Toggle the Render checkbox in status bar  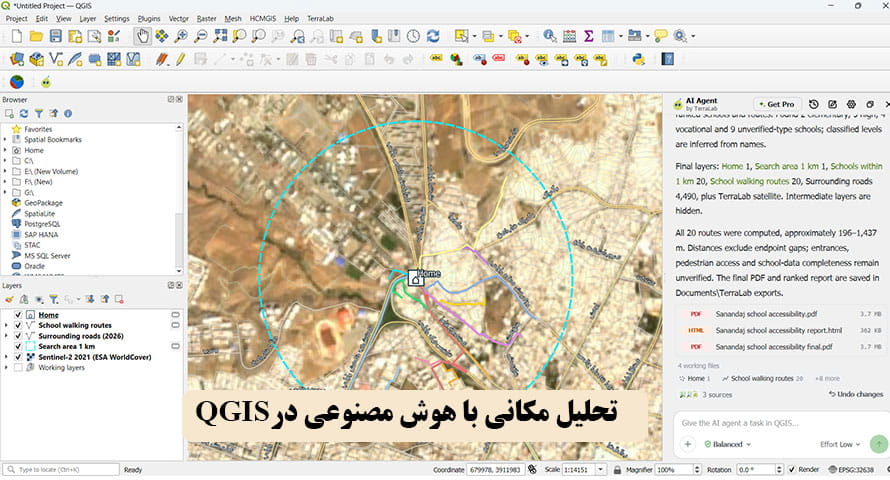[792, 470]
